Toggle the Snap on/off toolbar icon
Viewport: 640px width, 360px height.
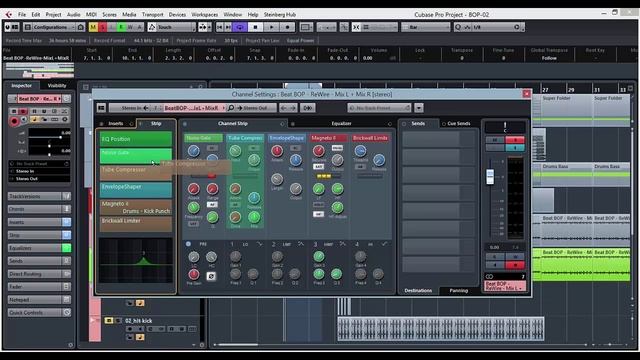tap(356, 27)
